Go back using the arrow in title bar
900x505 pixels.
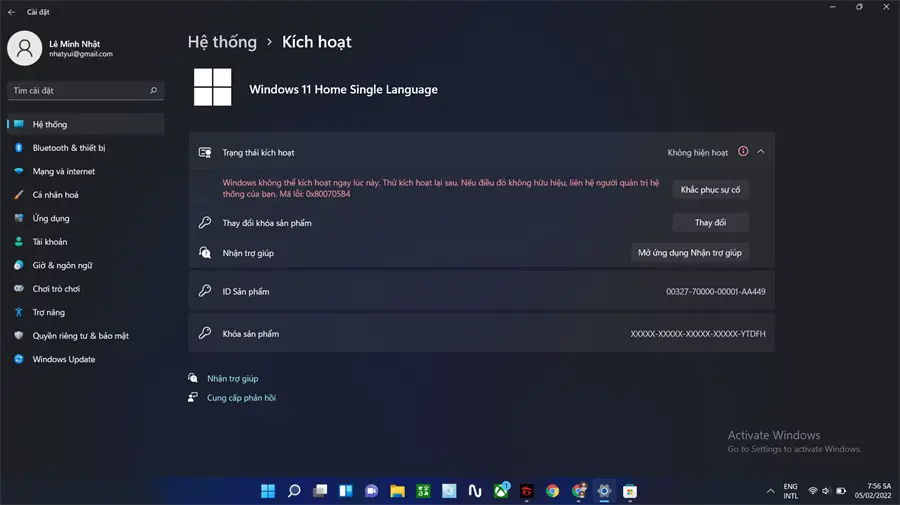click(11, 11)
